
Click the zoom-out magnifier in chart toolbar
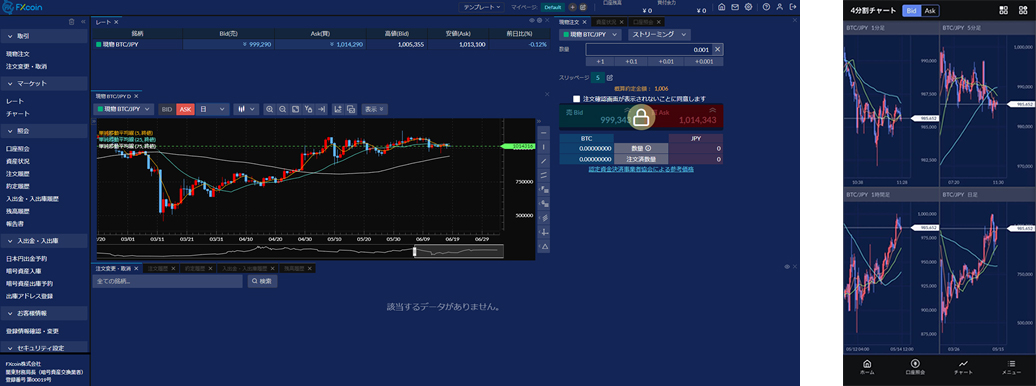pos(282,109)
